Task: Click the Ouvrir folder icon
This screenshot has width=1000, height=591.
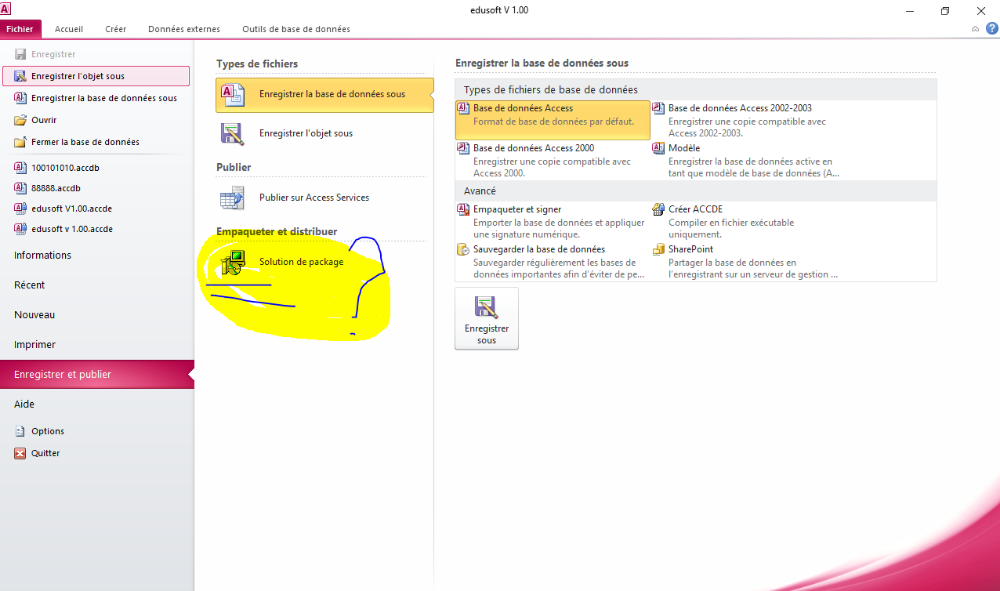Action: point(20,120)
